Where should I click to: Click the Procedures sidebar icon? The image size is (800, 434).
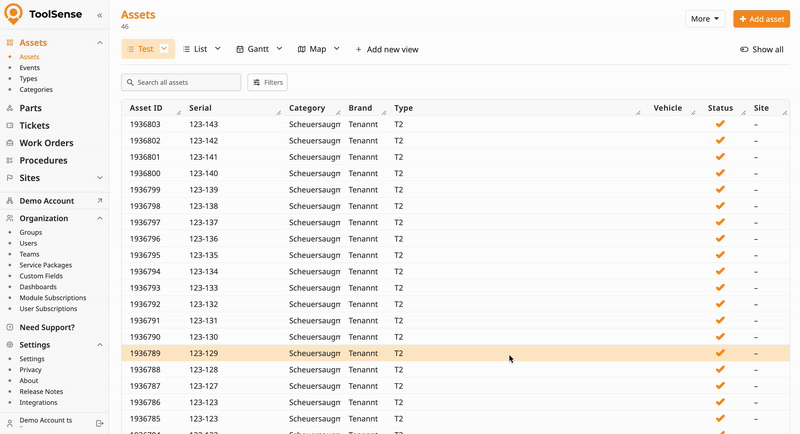click(x=10, y=160)
